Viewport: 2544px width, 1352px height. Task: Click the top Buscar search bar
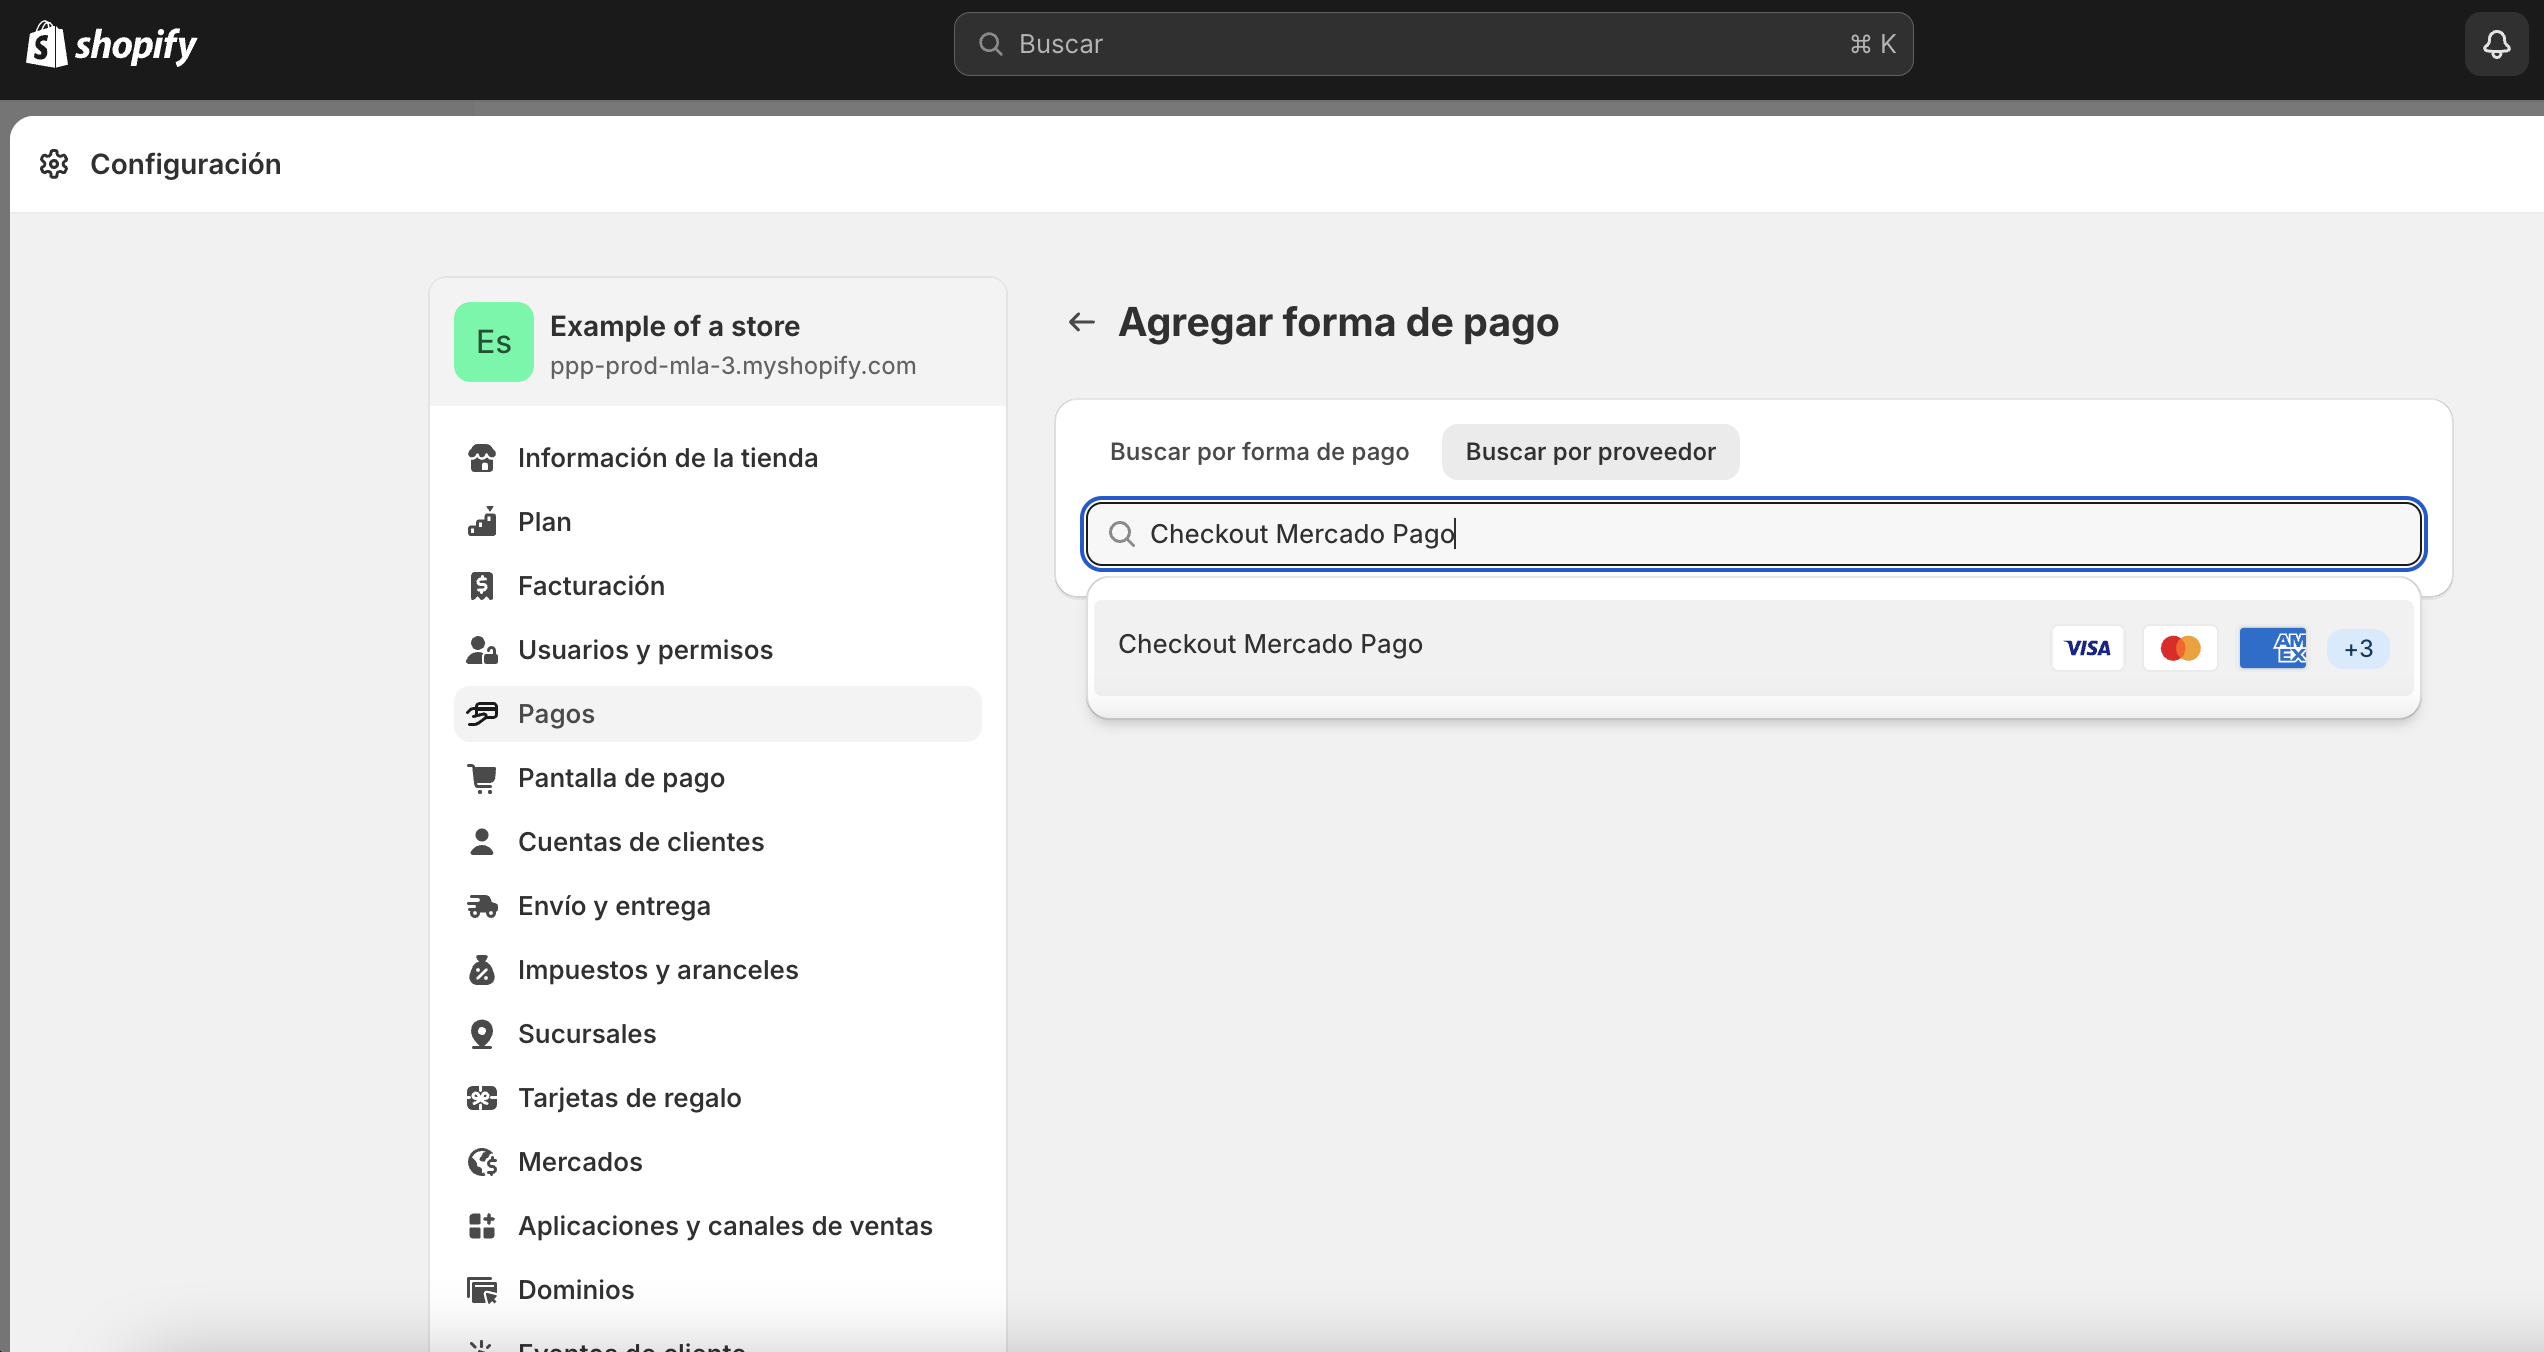(1433, 44)
